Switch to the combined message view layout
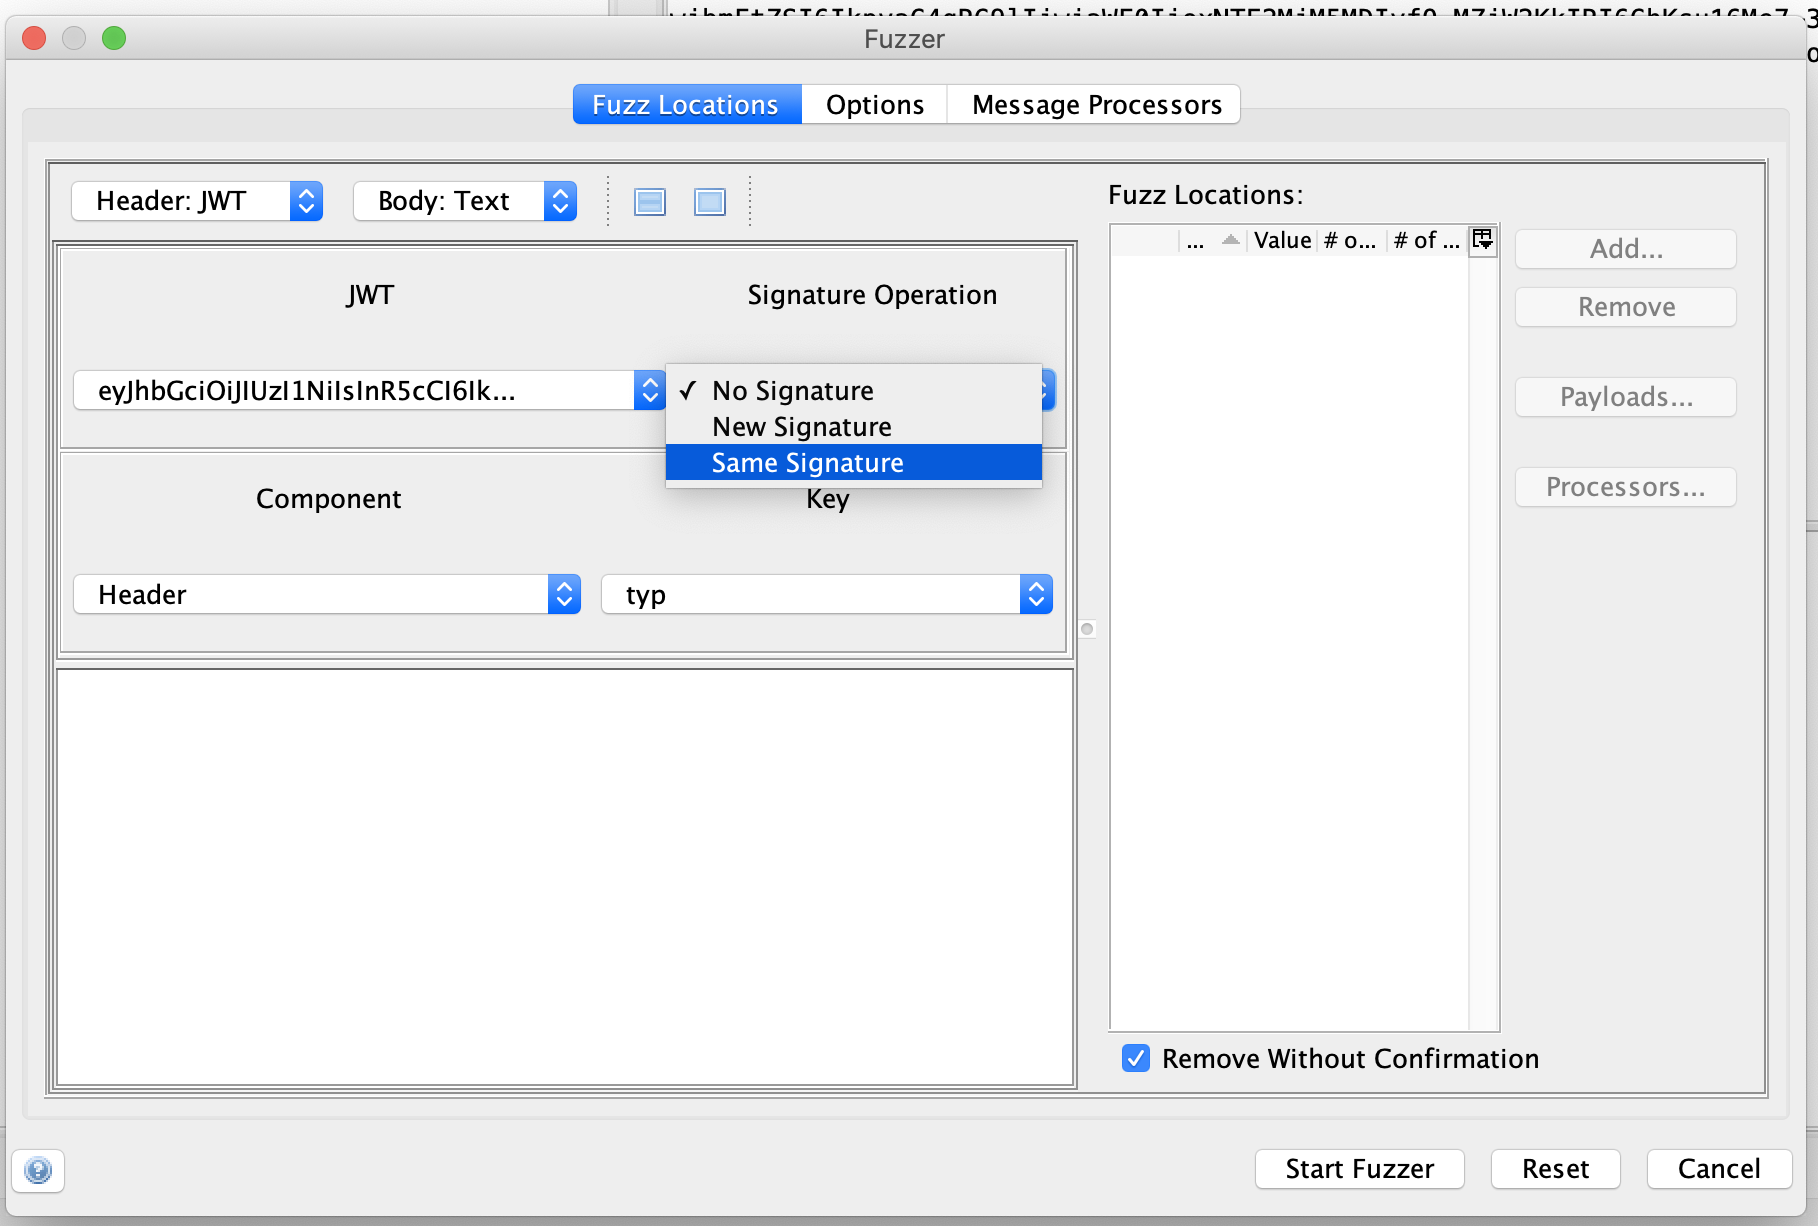Viewport: 1818px width, 1226px height. click(710, 201)
